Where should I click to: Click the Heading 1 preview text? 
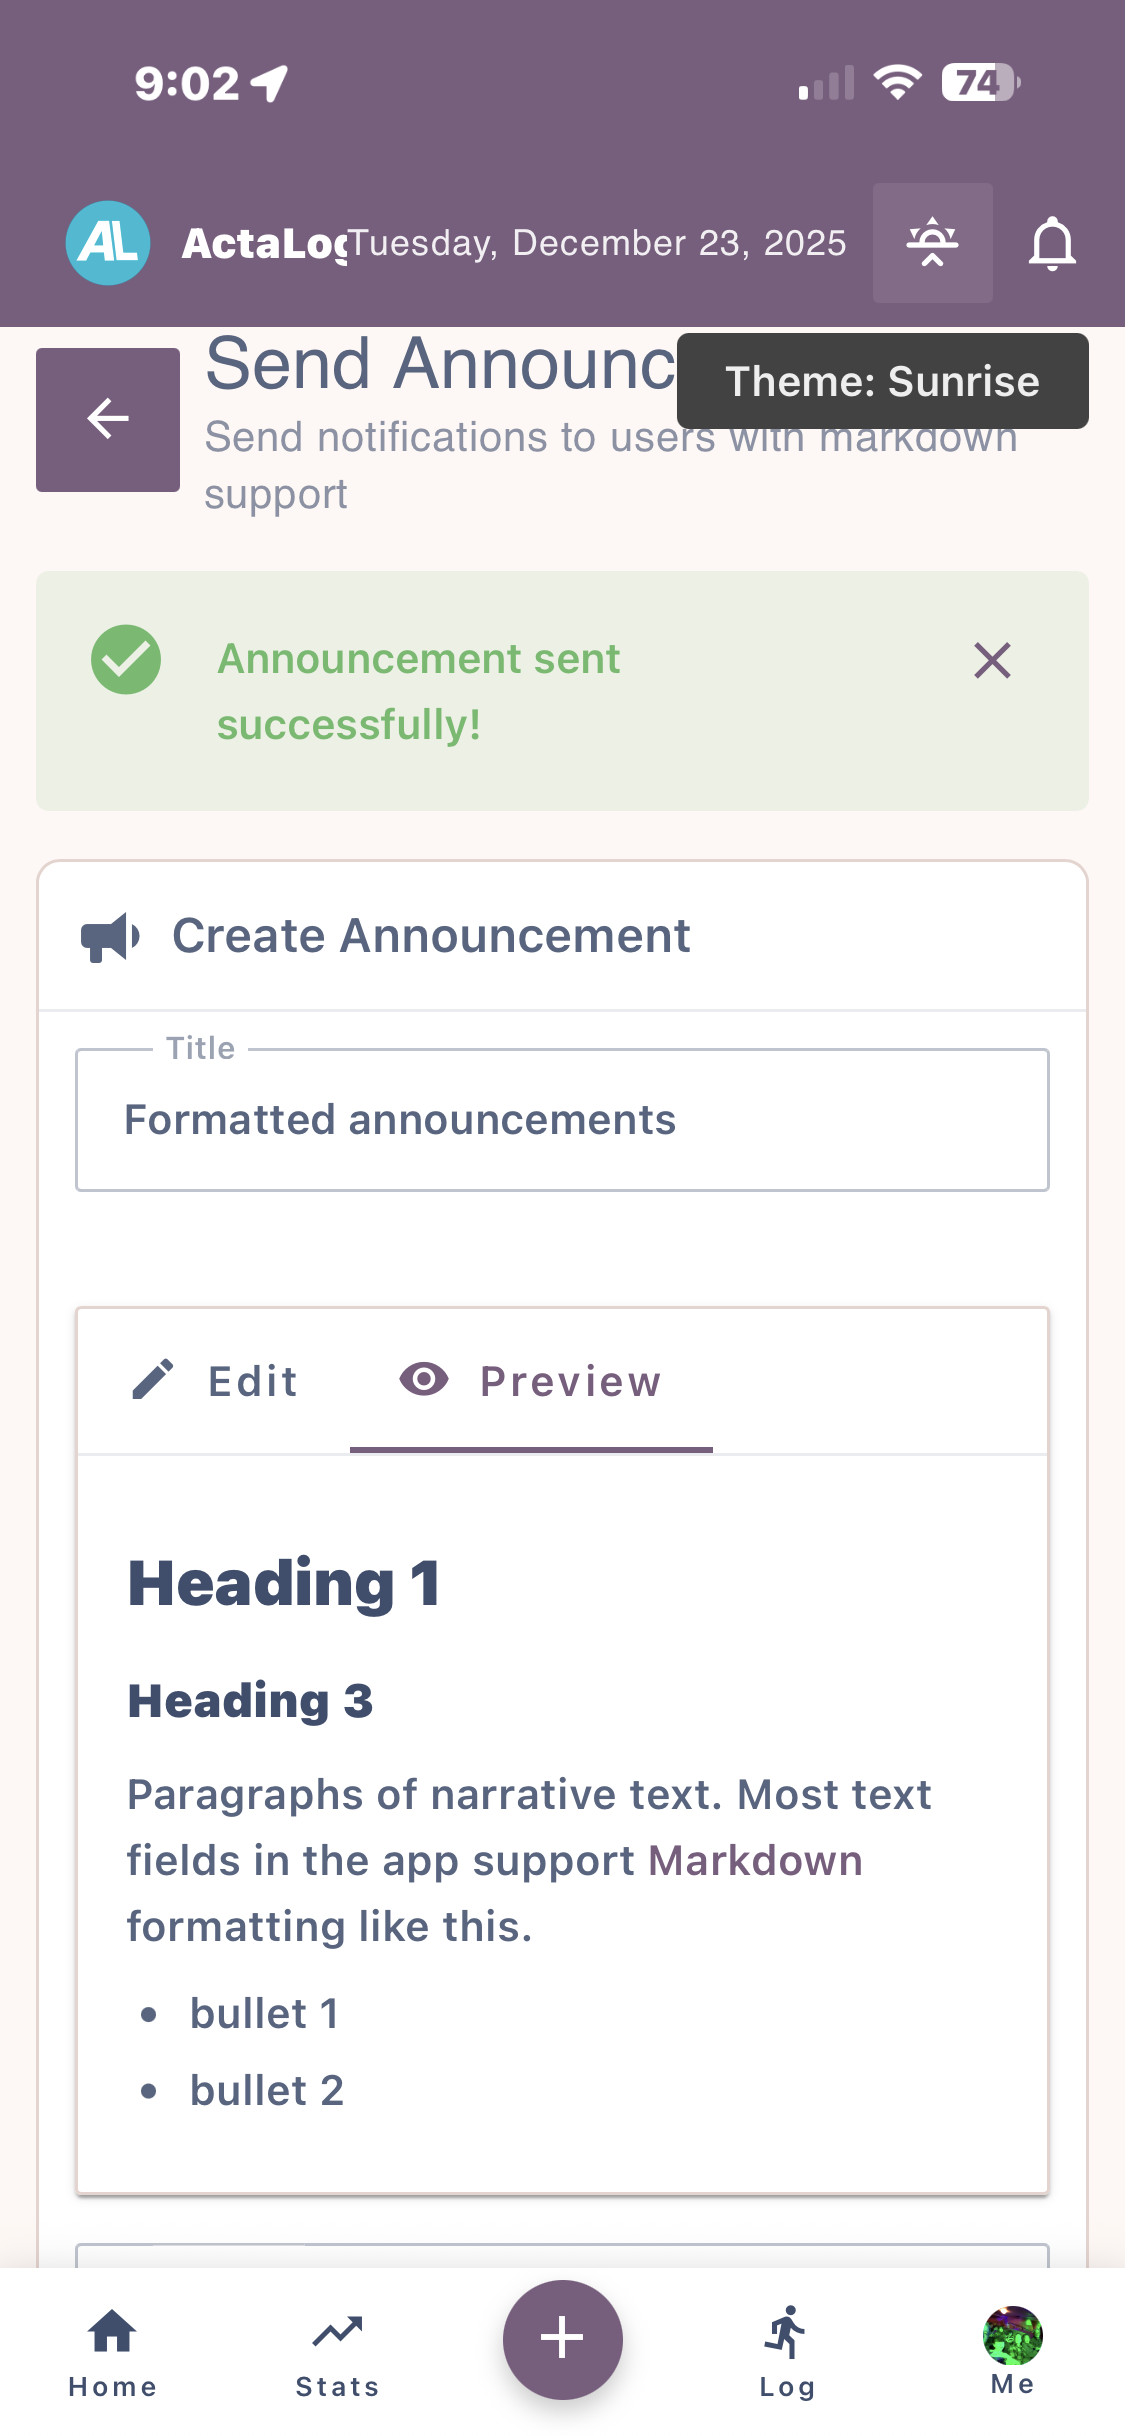tap(284, 1584)
